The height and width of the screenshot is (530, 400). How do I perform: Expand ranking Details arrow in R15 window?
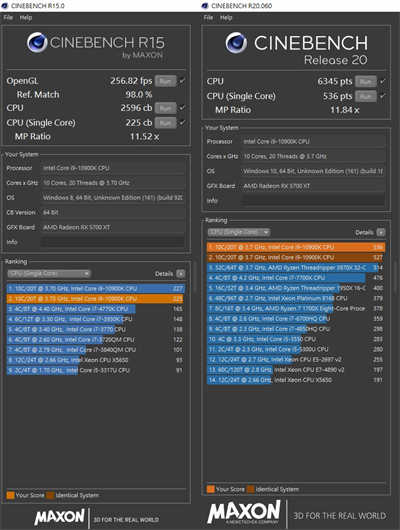(181, 274)
